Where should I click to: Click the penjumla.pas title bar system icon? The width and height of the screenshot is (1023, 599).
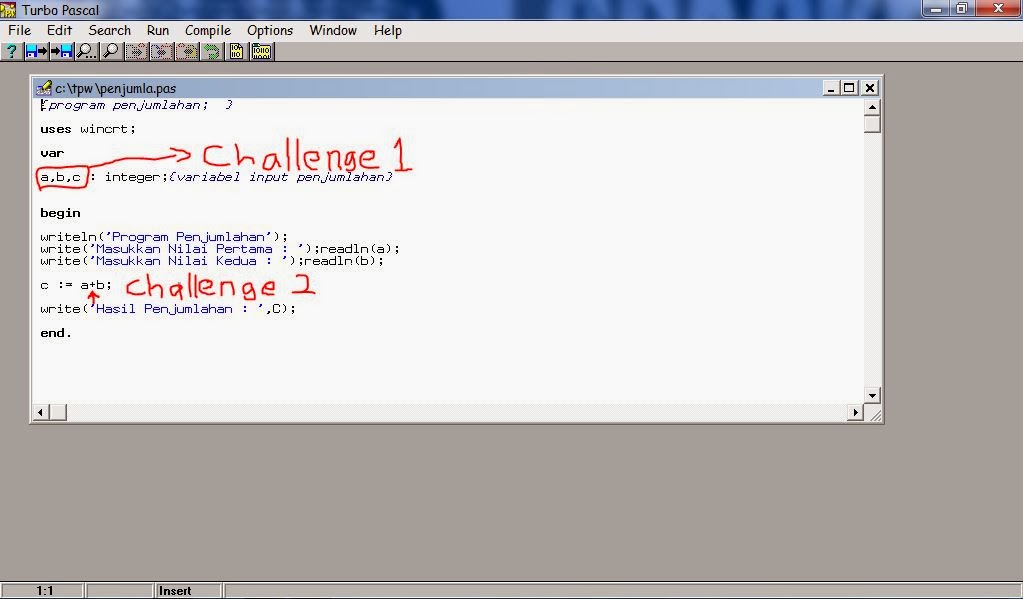(x=44, y=88)
